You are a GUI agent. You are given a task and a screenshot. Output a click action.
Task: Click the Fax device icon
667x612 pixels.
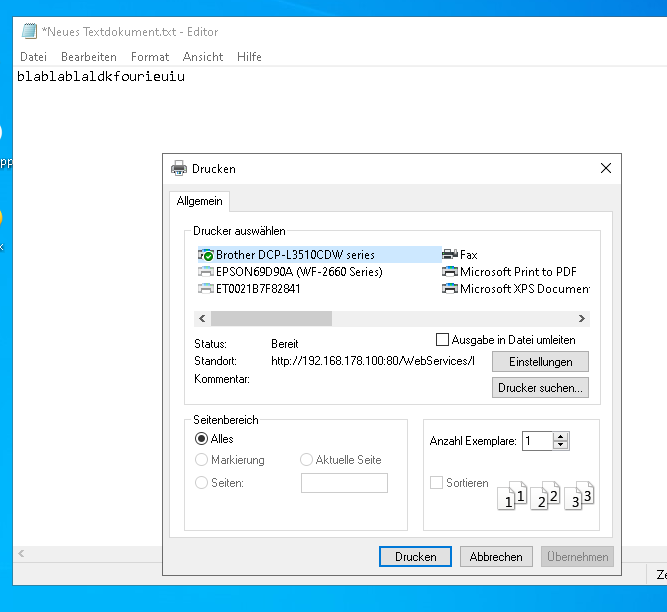(x=450, y=255)
